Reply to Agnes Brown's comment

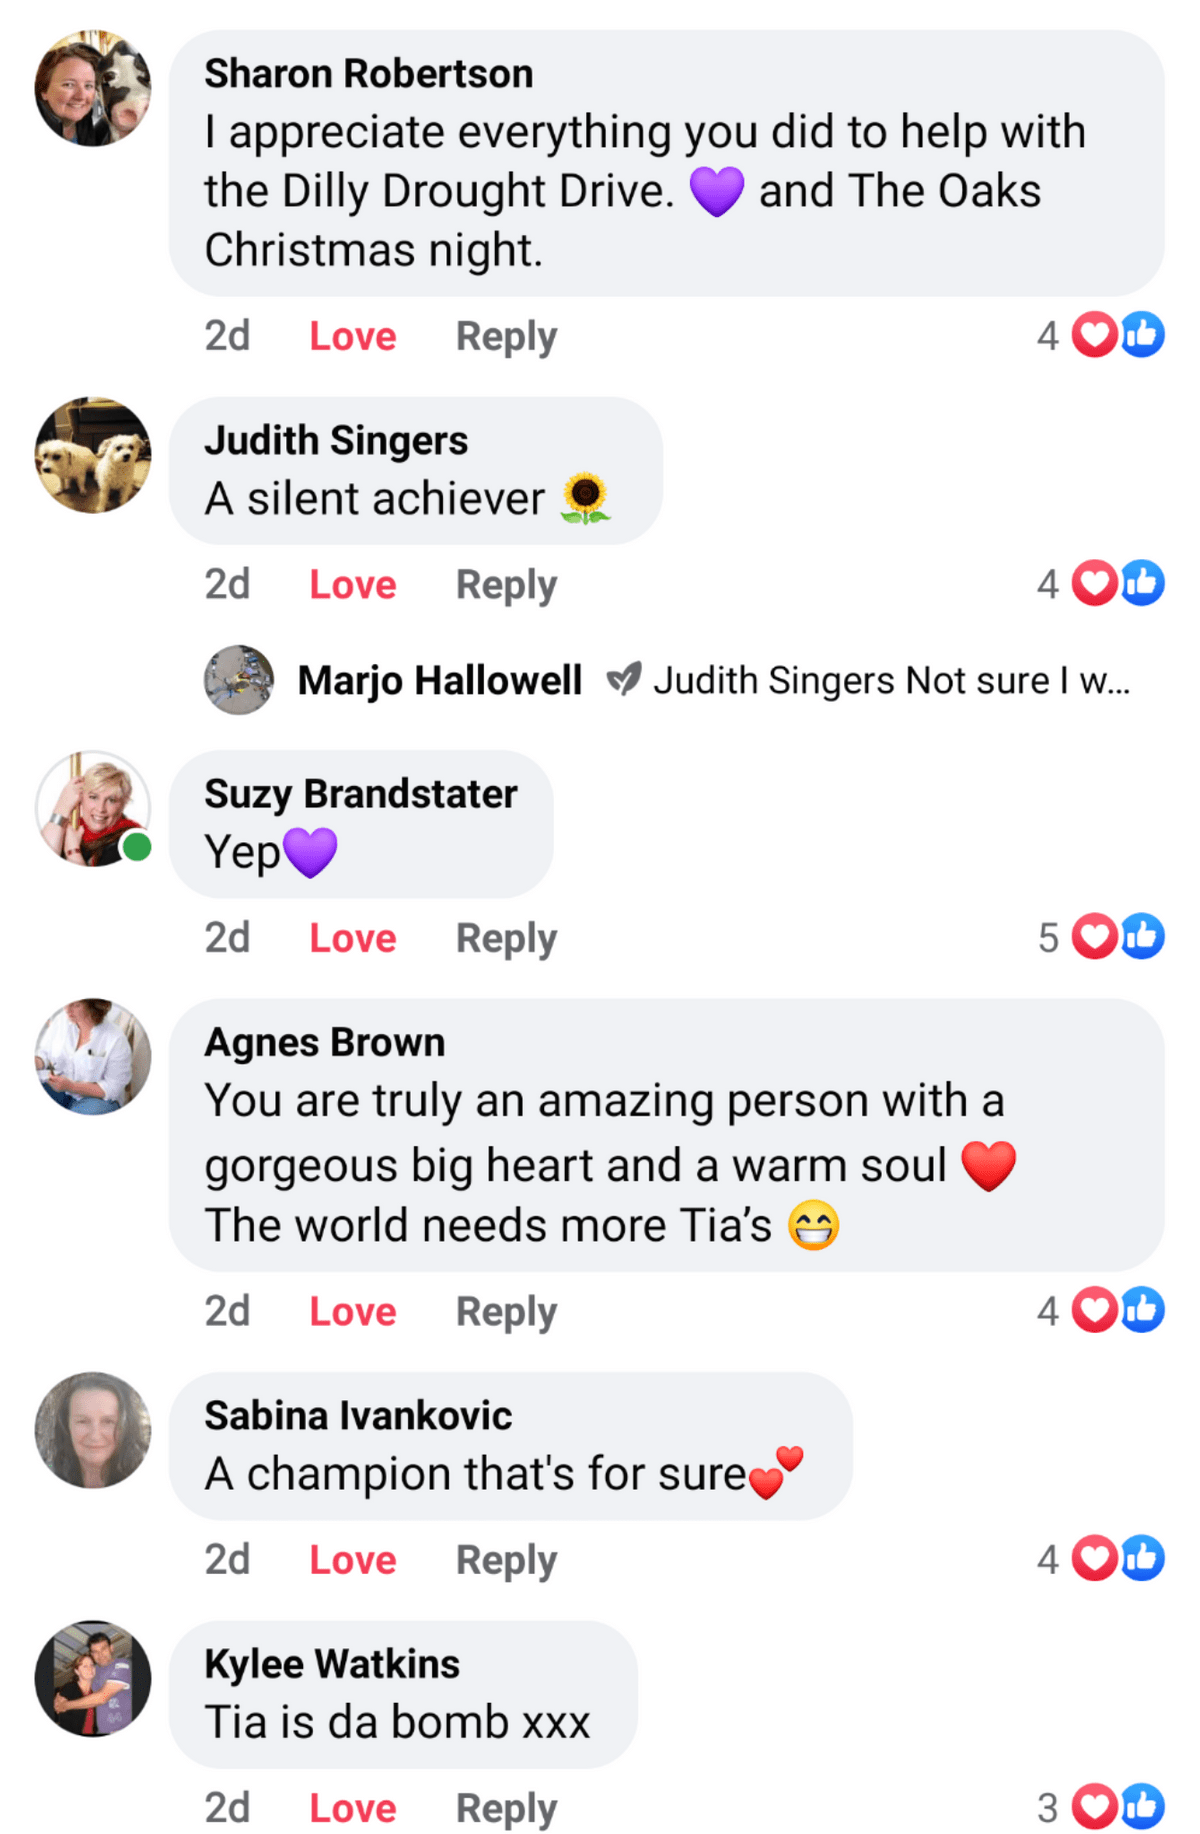[x=506, y=1312]
